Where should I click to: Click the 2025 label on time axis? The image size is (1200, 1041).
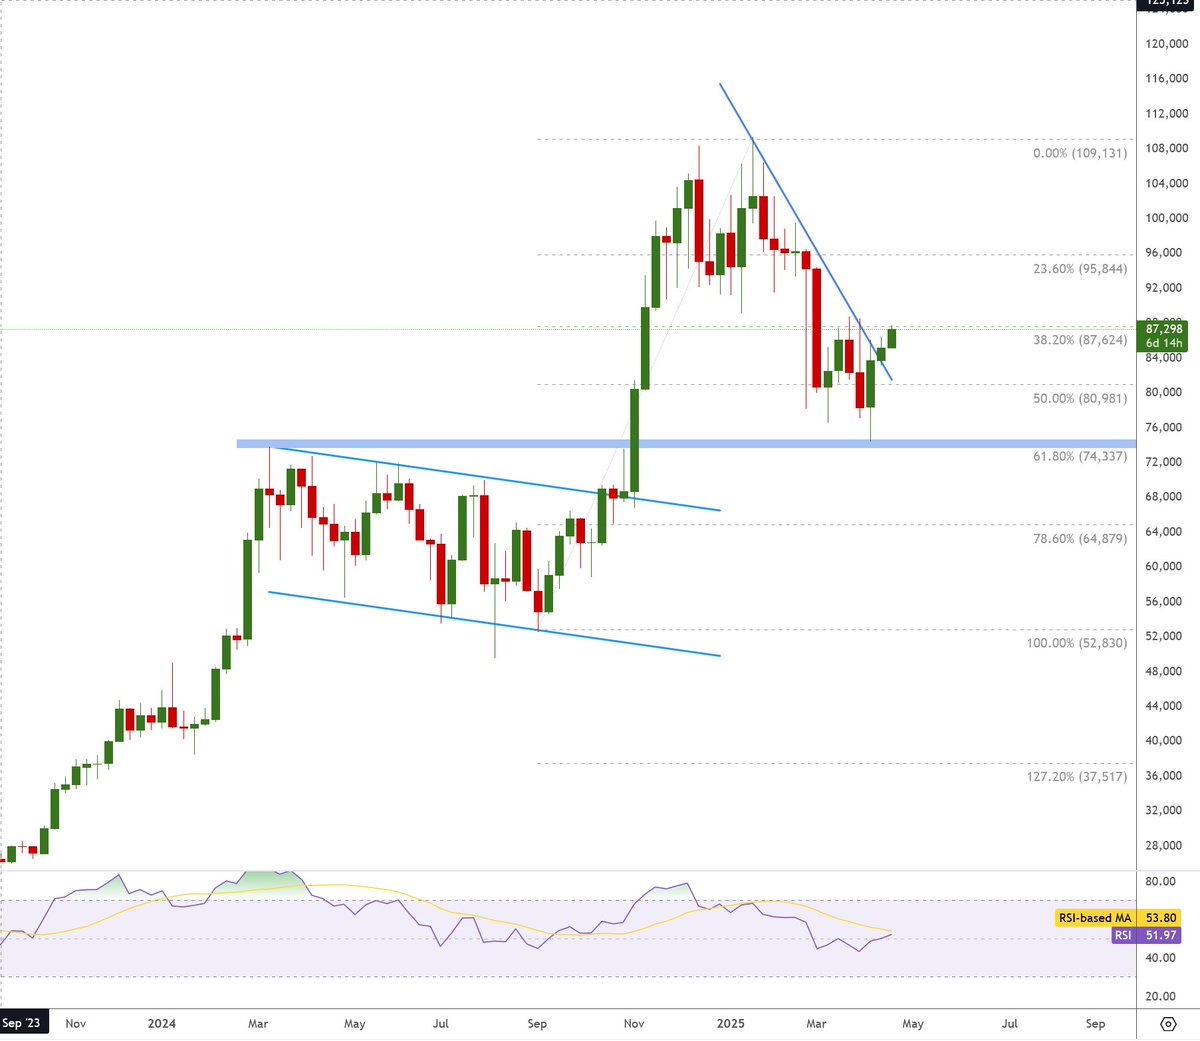731,1024
